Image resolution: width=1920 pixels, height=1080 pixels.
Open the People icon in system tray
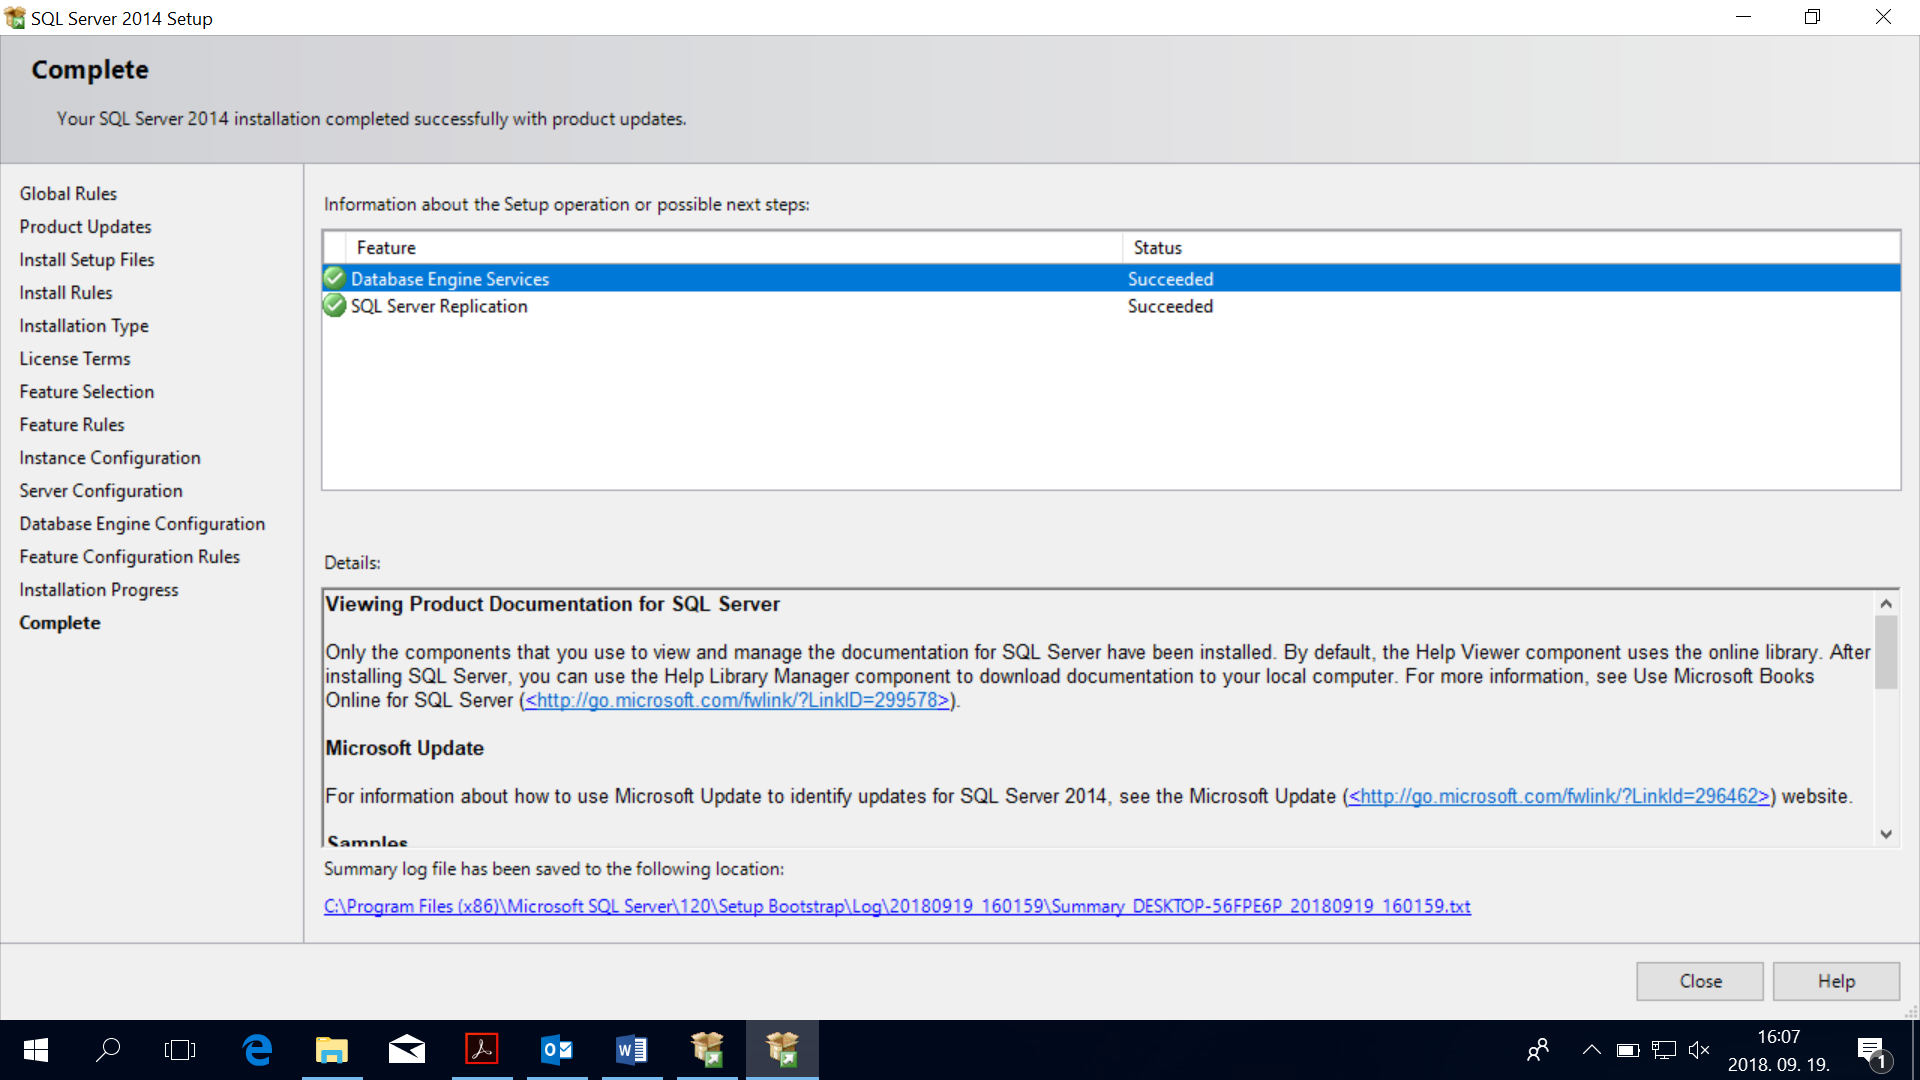[1538, 1050]
